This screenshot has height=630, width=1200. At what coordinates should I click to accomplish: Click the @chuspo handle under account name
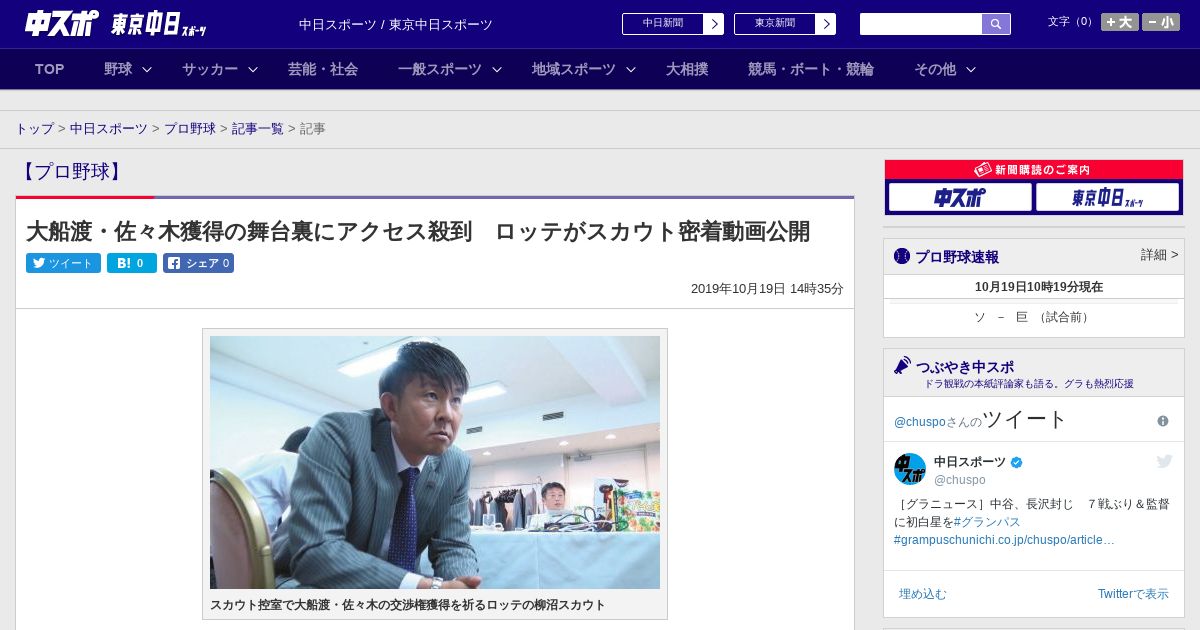pos(960,480)
